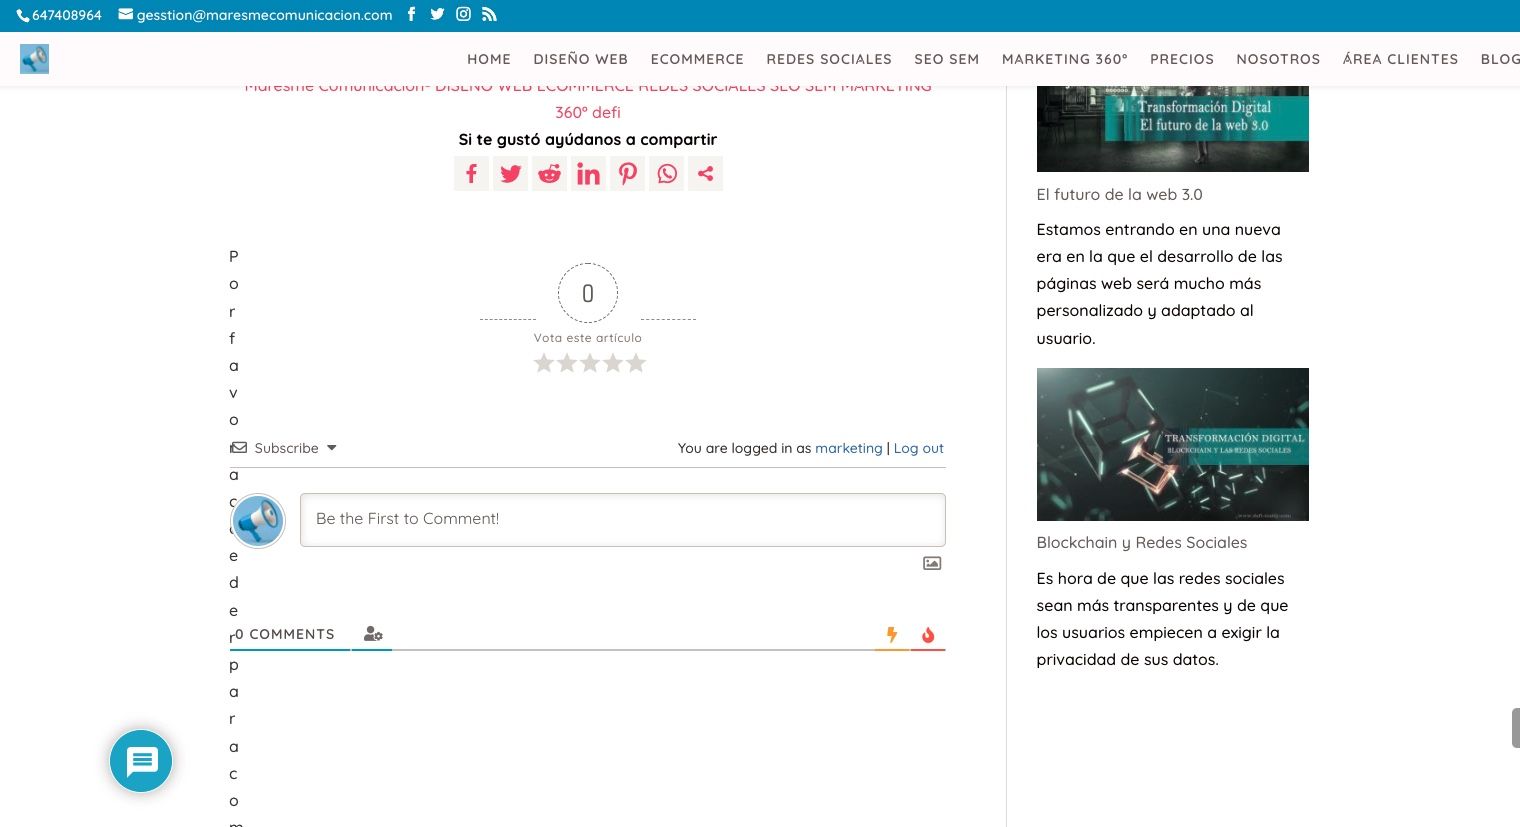Attach an image to the comment

(932, 563)
